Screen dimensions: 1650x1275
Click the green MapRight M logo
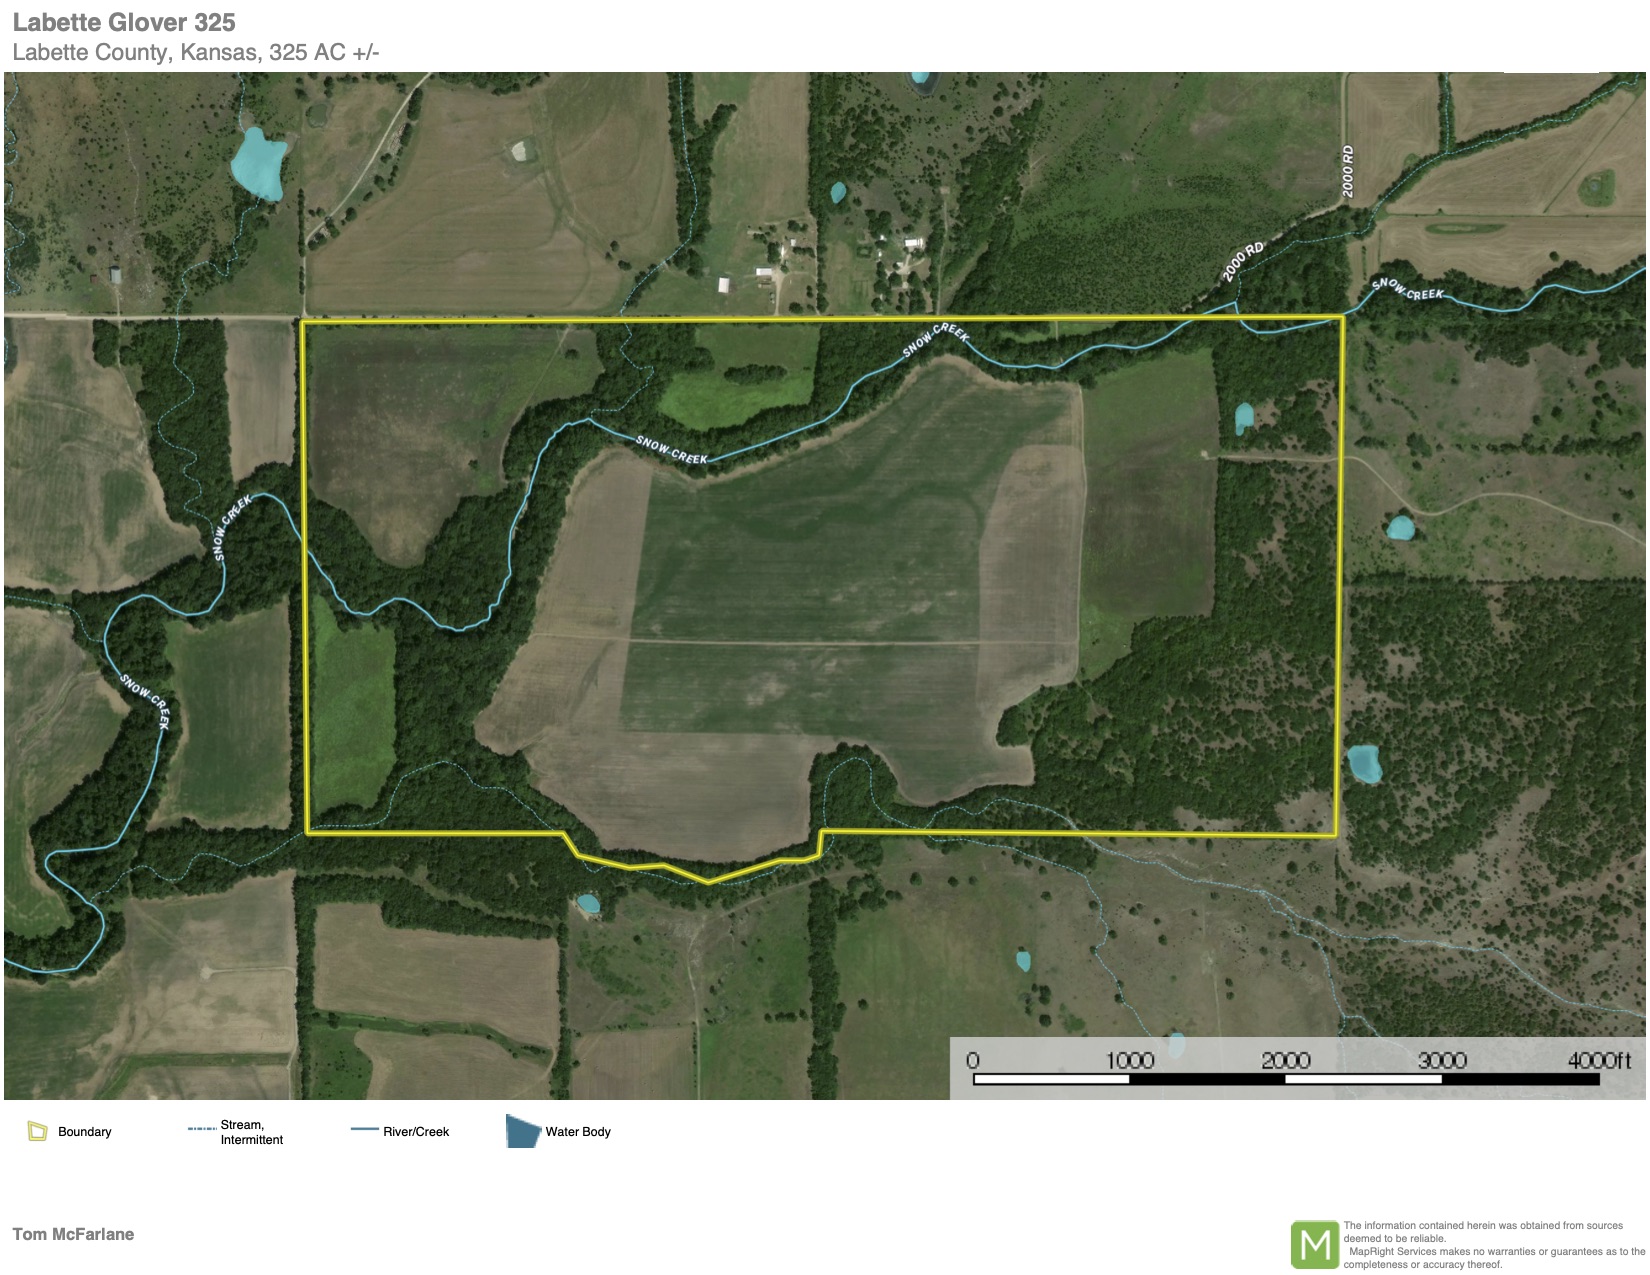point(1314,1244)
